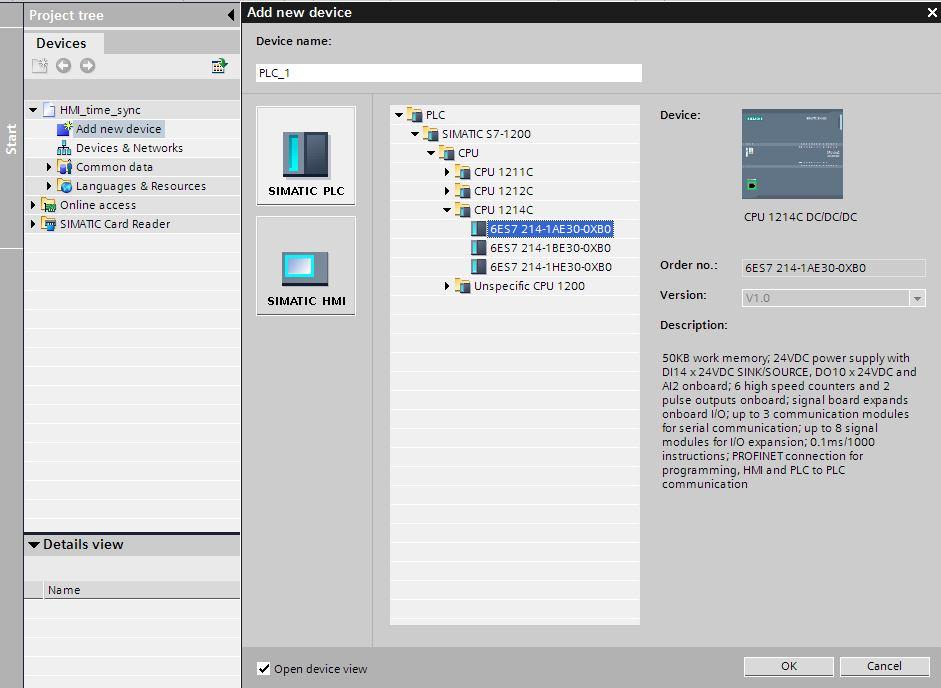Confirm the dialog with OK
This screenshot has height=688, width=941.
click(789, 666)
